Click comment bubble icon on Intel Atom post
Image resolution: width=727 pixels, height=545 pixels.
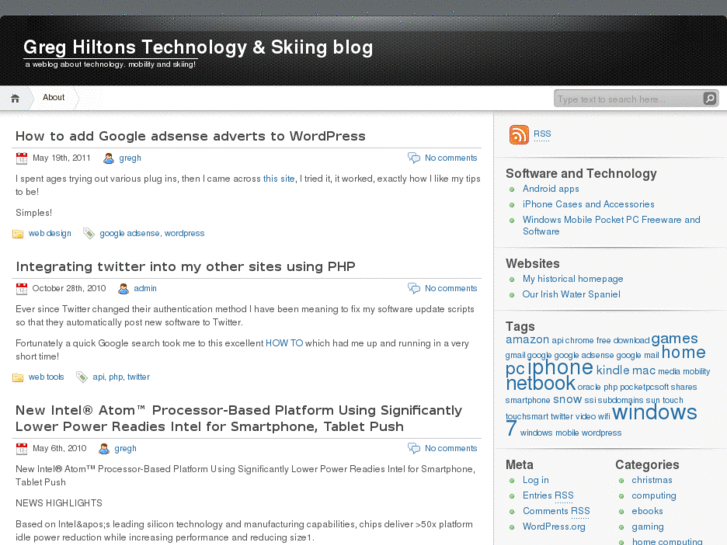click(x=414, y=448)
